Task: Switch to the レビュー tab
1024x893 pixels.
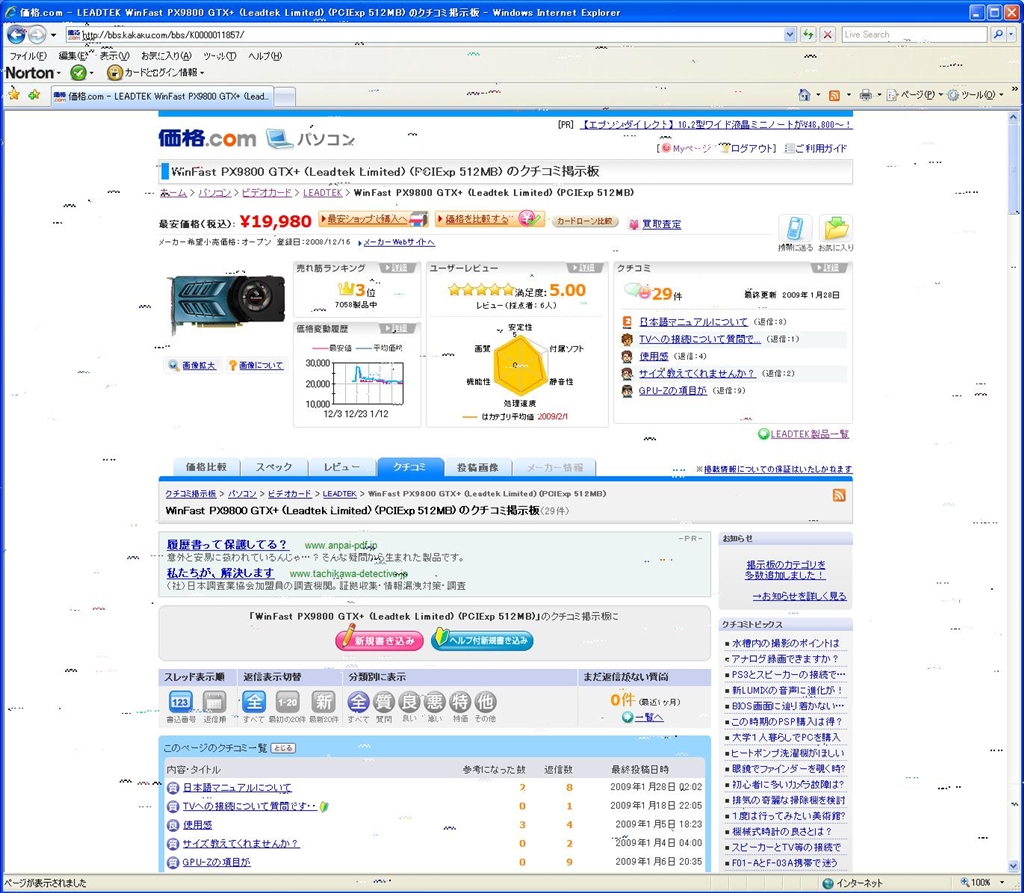Action: click(x=342, y=467)
